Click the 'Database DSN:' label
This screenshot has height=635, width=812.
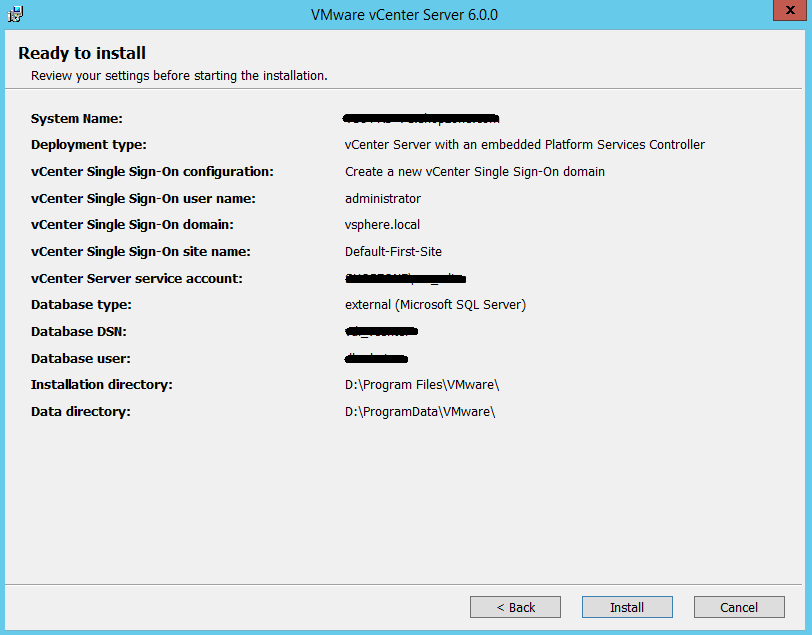pyautogui.click(x=79, y=331)
